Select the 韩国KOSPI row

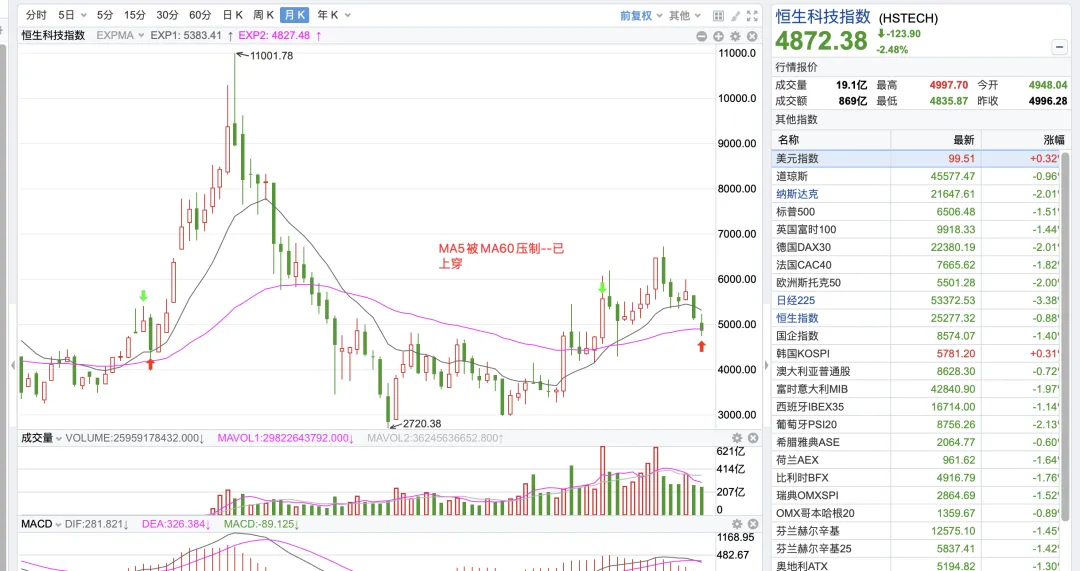click(x=917, y=353)
